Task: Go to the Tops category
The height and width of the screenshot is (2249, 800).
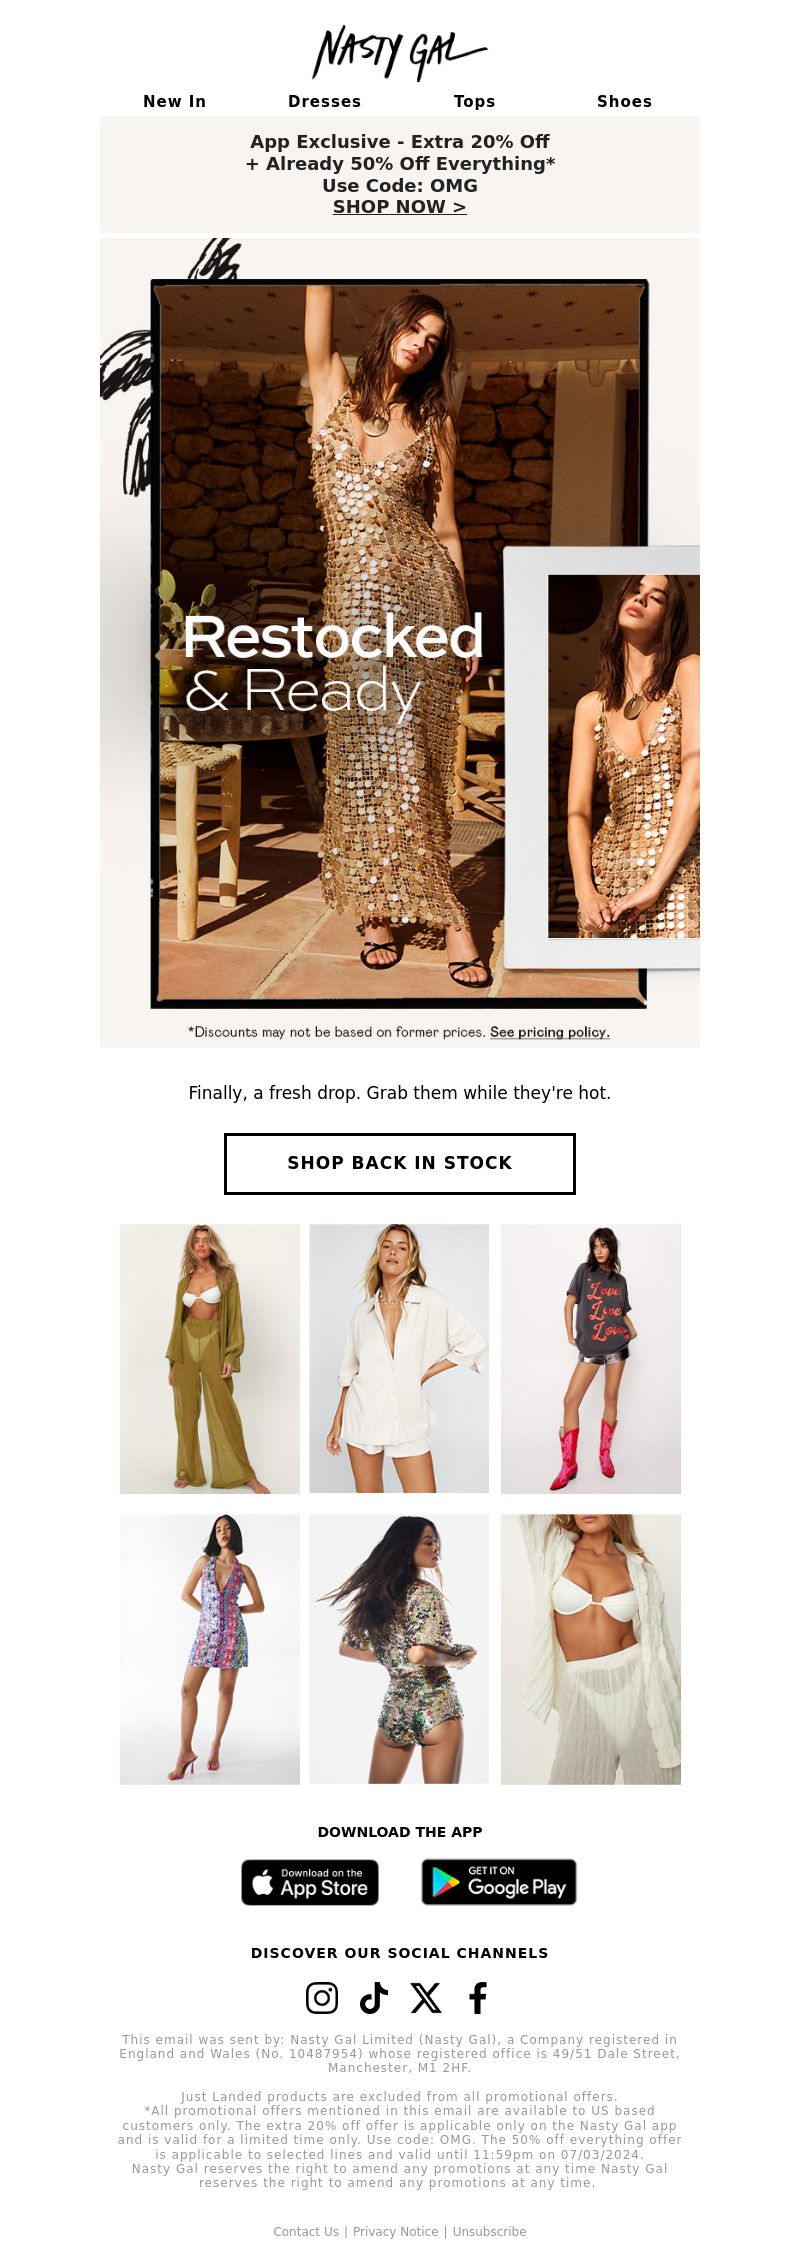Action: click(475, 101)
